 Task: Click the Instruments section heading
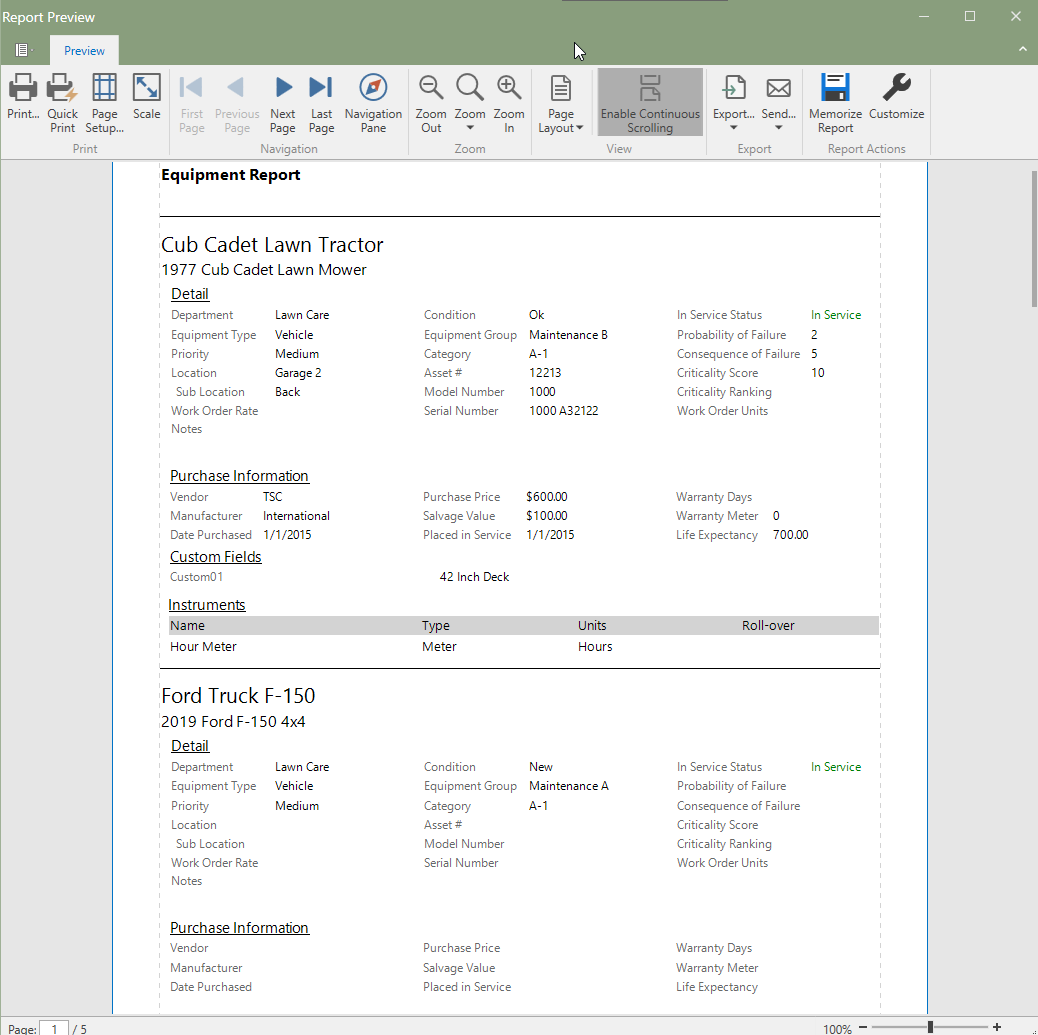207,605
